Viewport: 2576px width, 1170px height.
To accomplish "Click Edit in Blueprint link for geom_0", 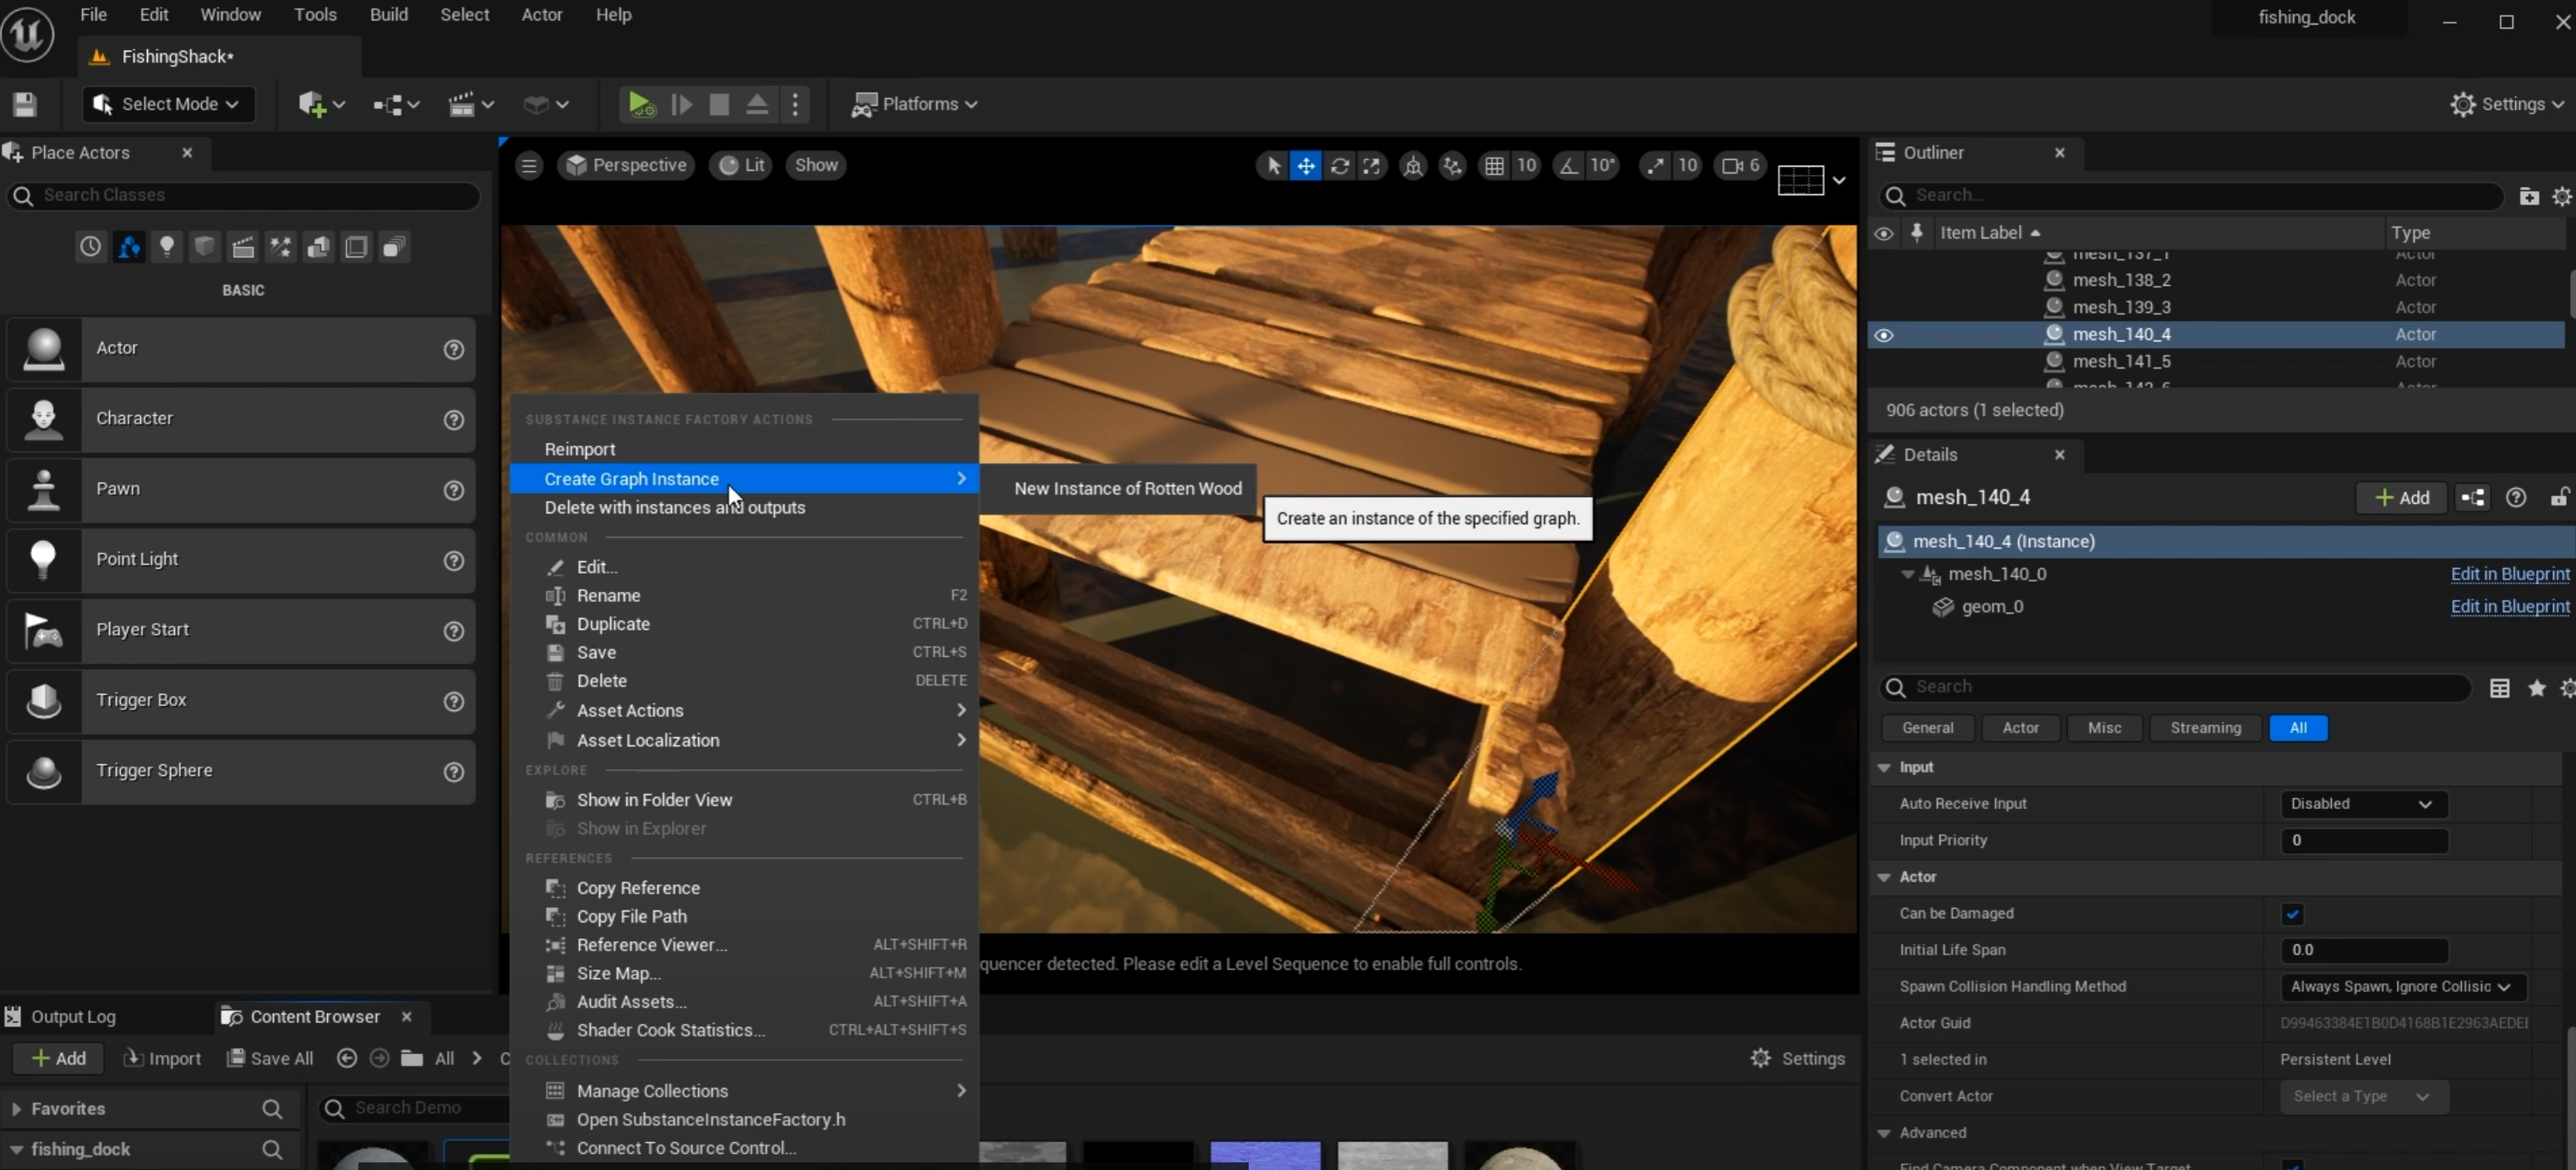I will pos(2509,607).
